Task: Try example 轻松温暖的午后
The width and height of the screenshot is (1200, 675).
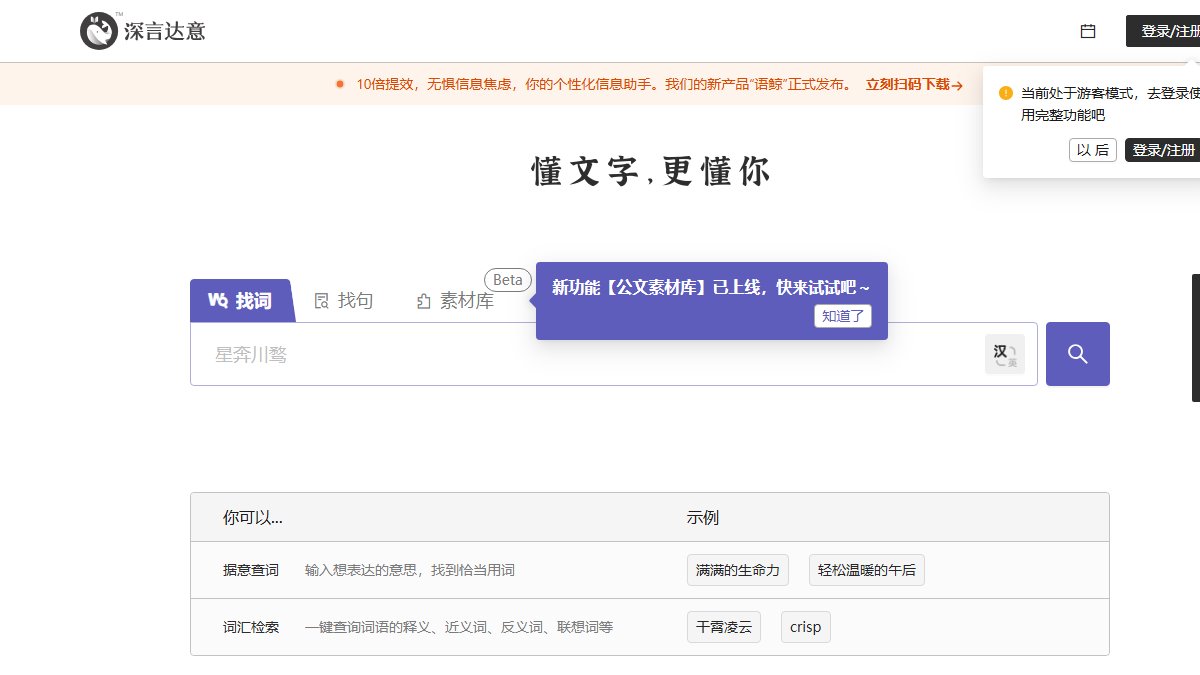Action: tap(866, 570)
